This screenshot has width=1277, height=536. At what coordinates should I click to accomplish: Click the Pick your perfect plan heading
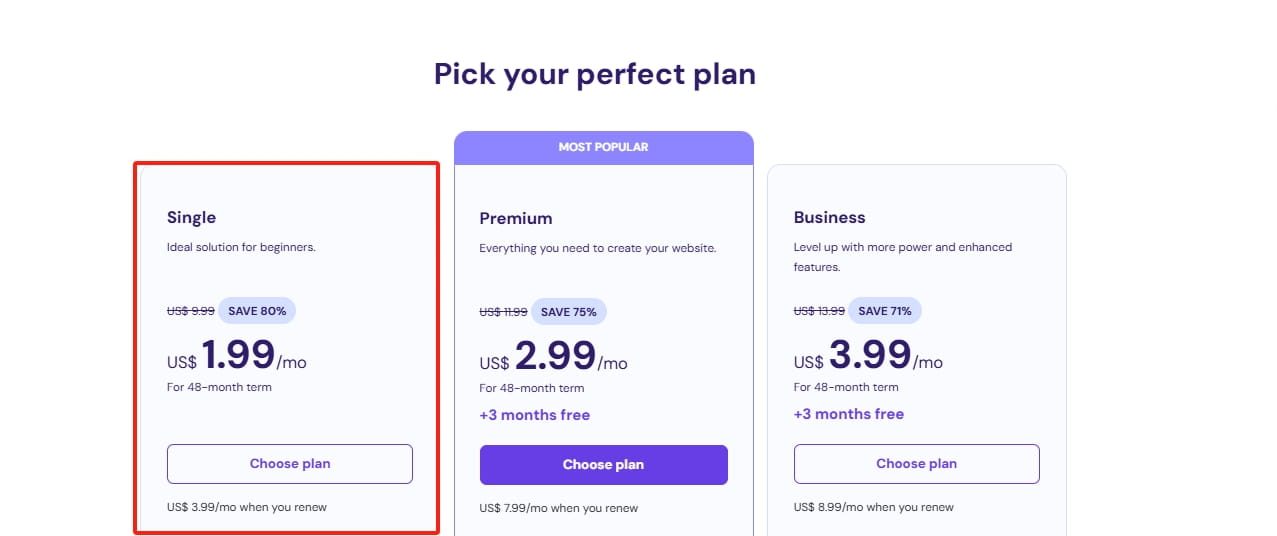tap(595, 74)
